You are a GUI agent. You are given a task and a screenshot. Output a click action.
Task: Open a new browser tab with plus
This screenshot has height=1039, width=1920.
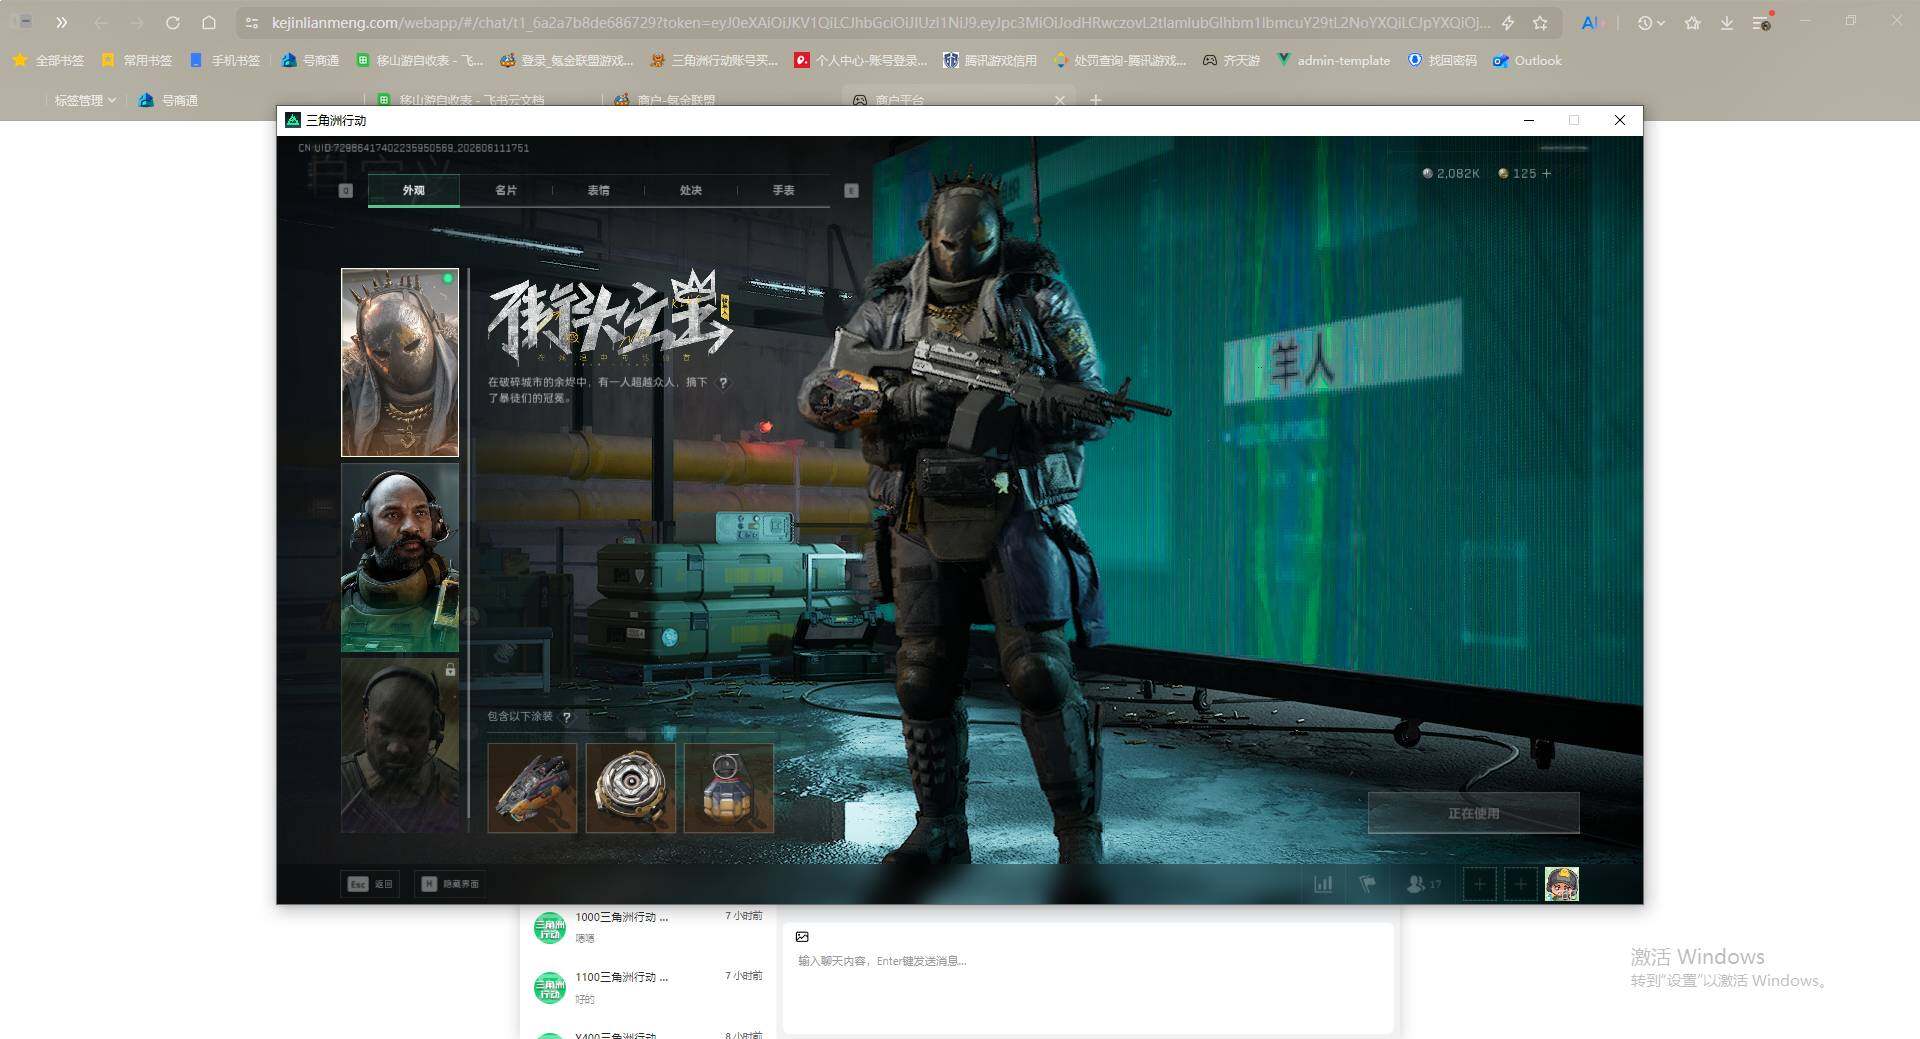coord(1095,100)
